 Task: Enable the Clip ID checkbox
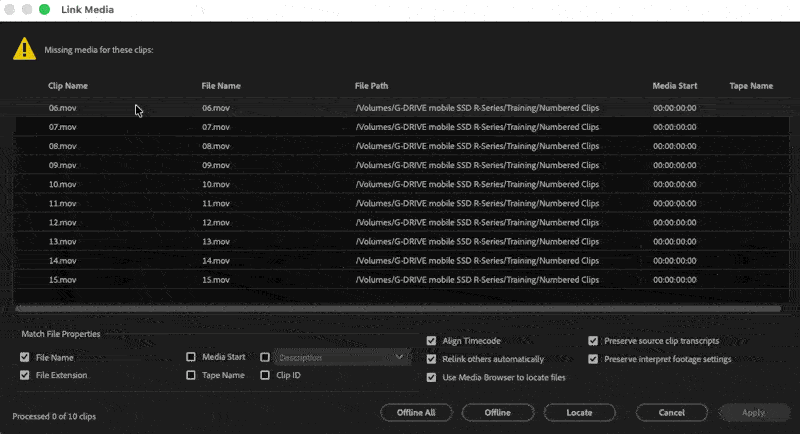[x=265, y=375]
